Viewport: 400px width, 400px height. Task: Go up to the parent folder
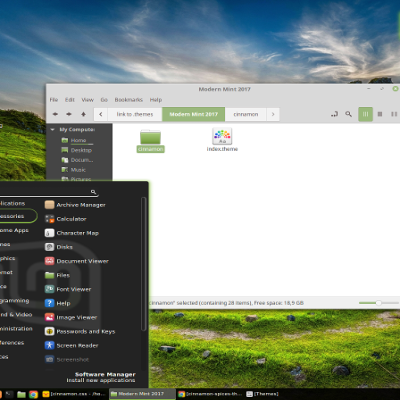pos(83,114)
